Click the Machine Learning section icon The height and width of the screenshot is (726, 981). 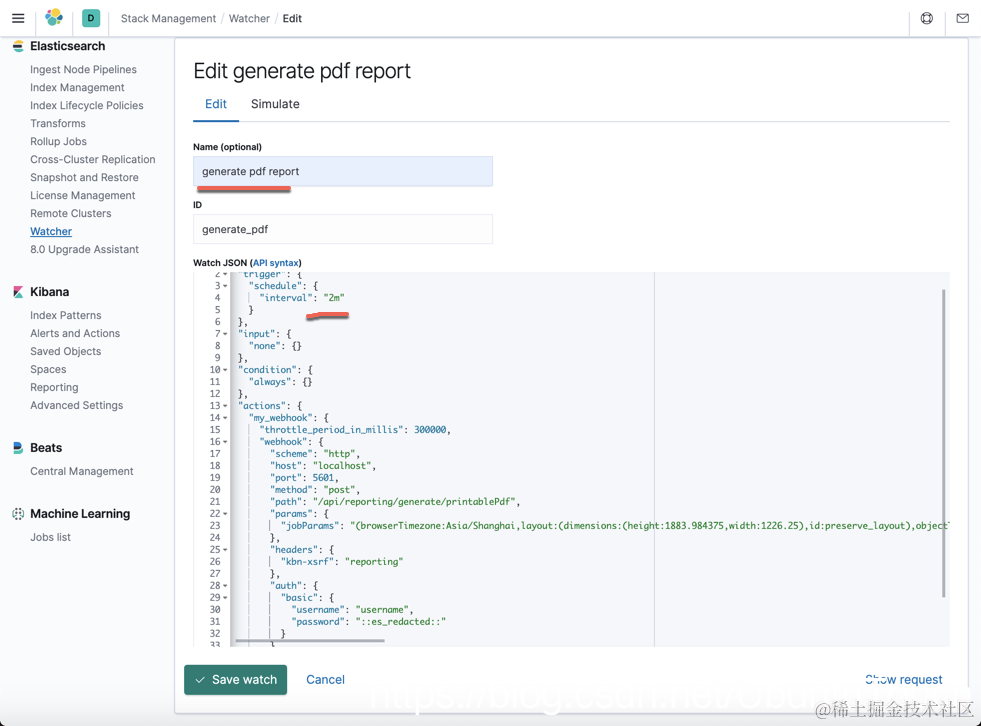point(18,514)
